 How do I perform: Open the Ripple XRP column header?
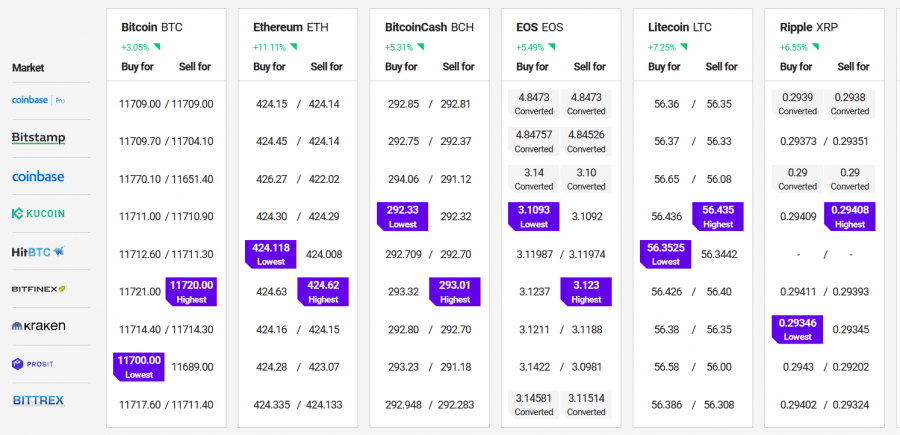click(809, 27)
